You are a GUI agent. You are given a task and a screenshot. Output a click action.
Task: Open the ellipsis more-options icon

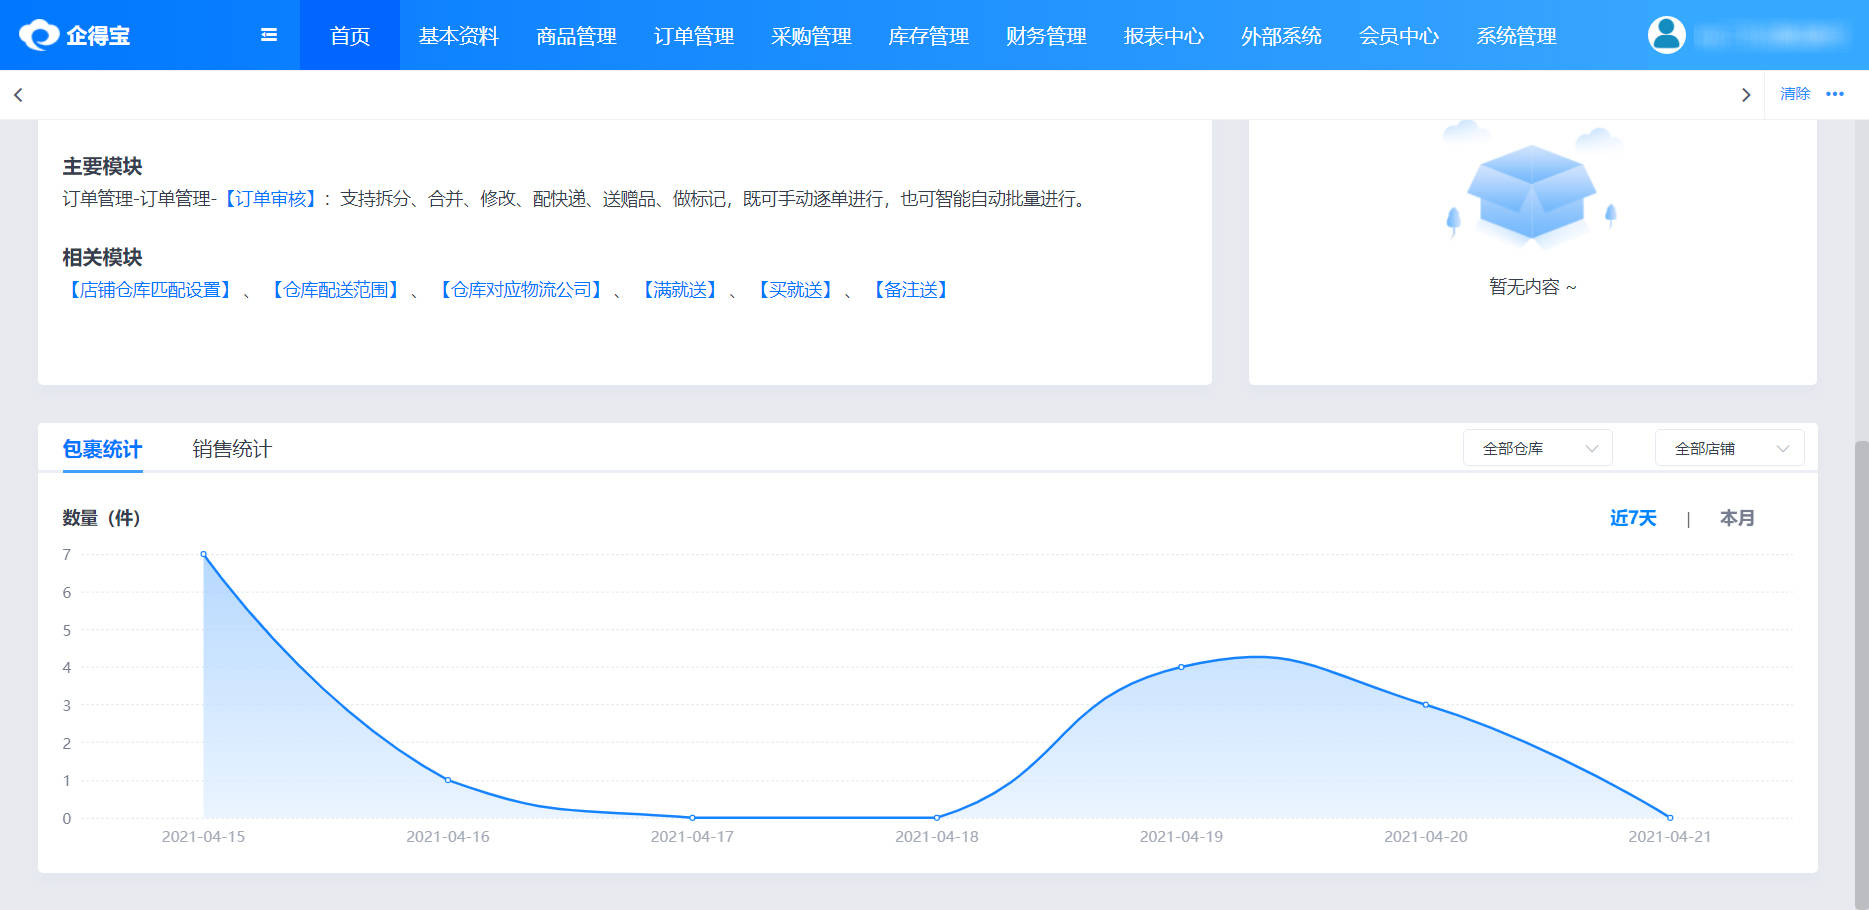click(1835, 95)
